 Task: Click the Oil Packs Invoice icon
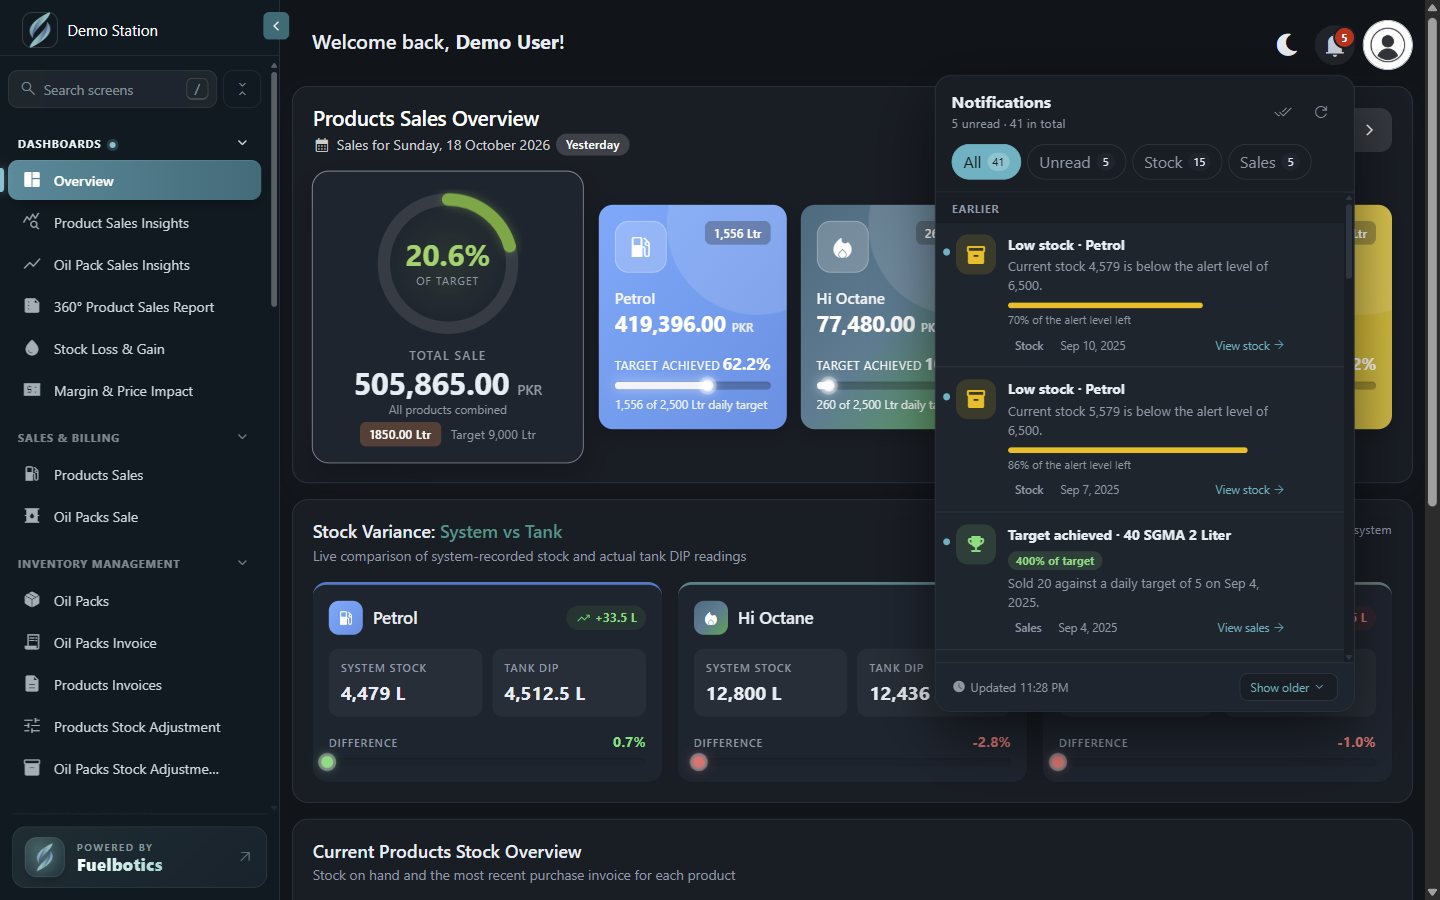32,642
